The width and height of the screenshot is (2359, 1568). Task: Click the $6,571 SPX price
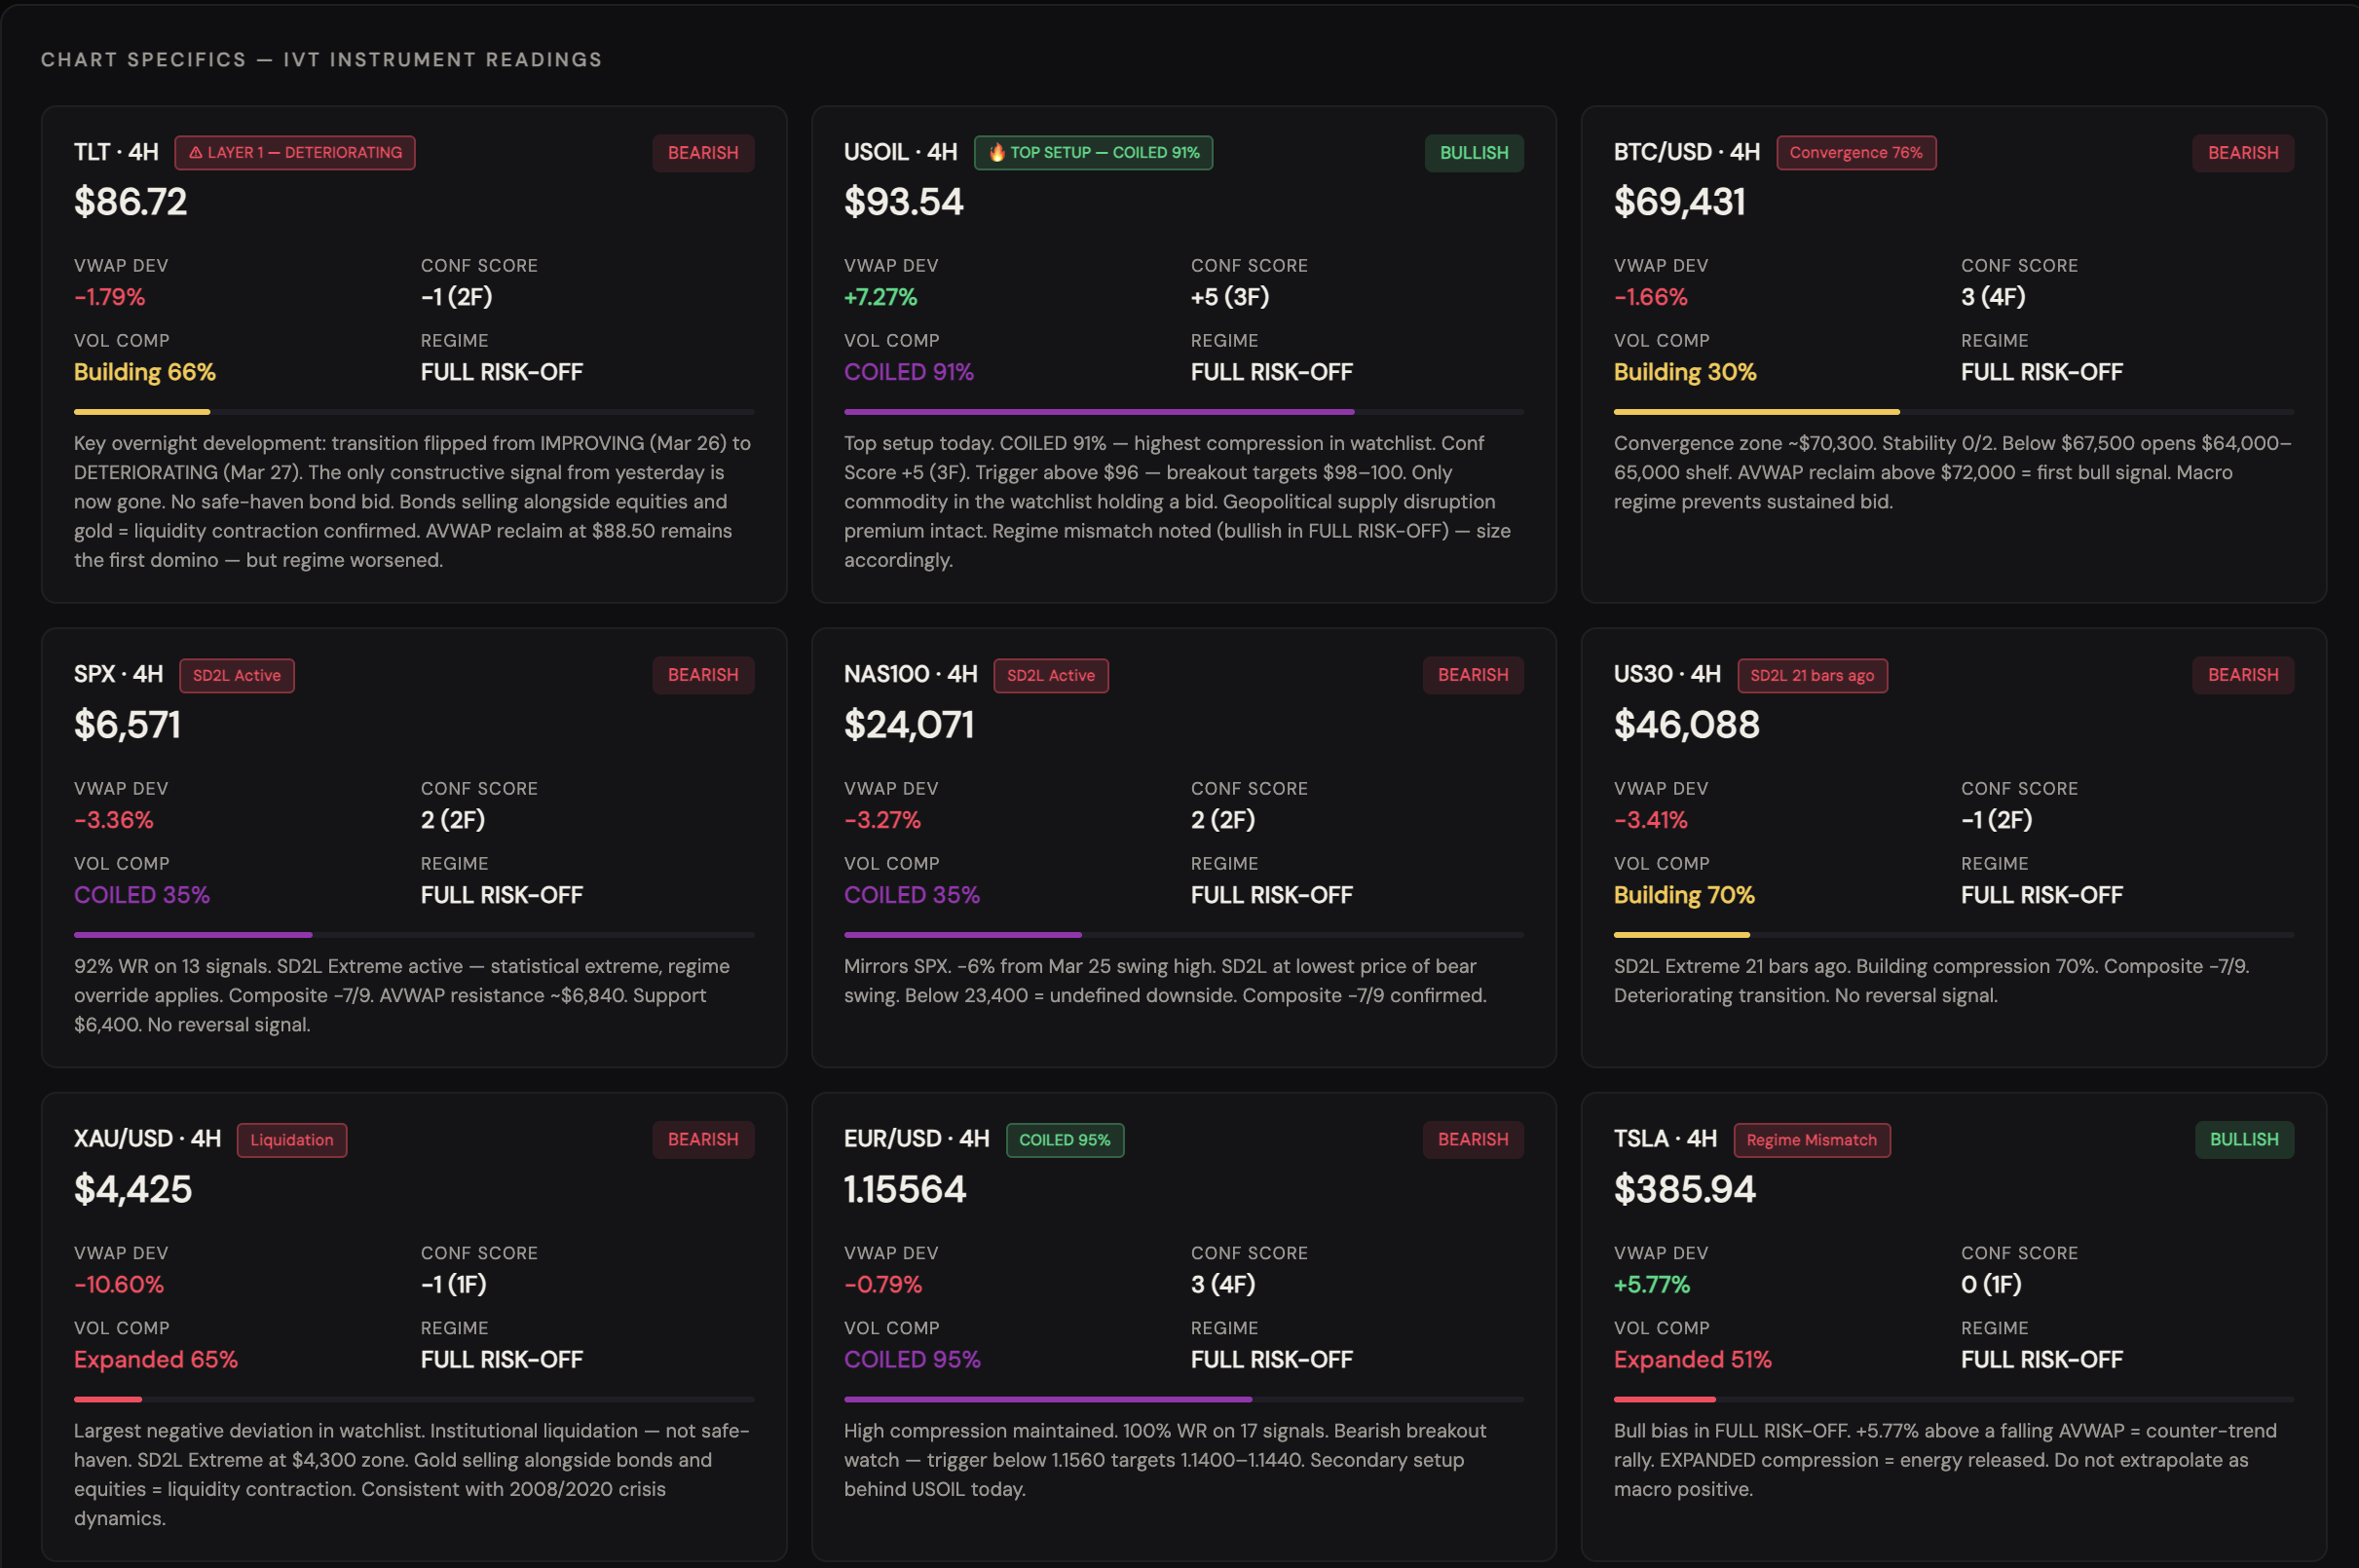[x=127, y=725]
